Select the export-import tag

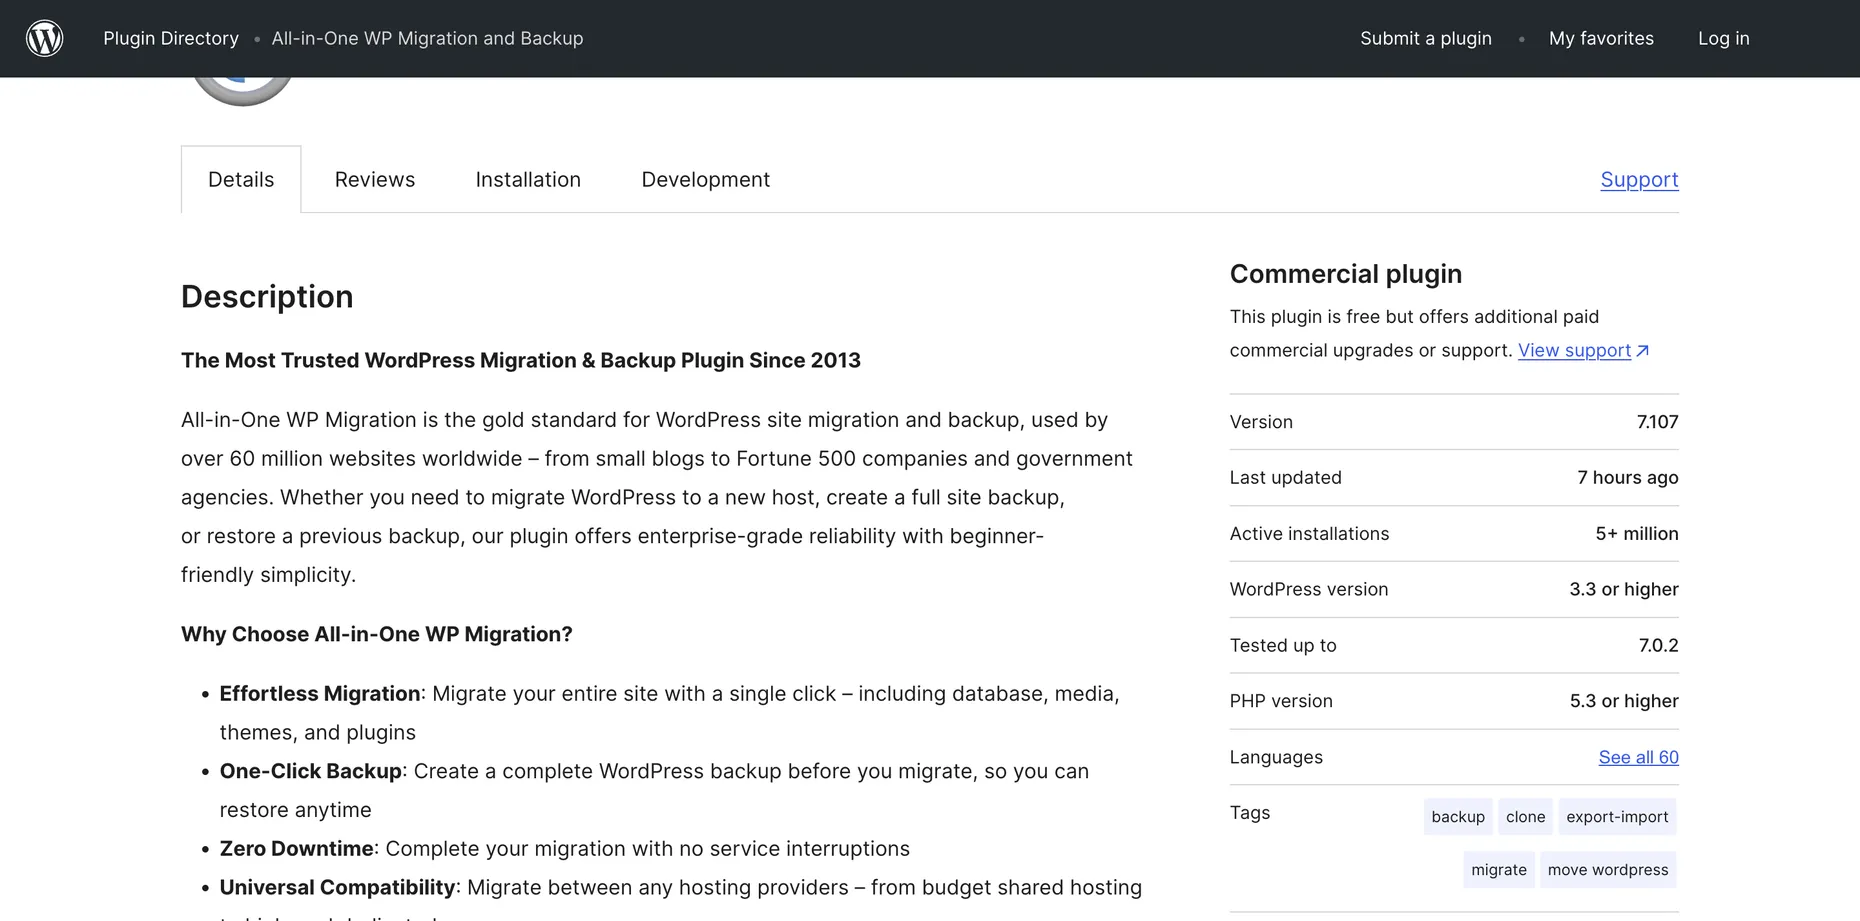pos(1617,817)
